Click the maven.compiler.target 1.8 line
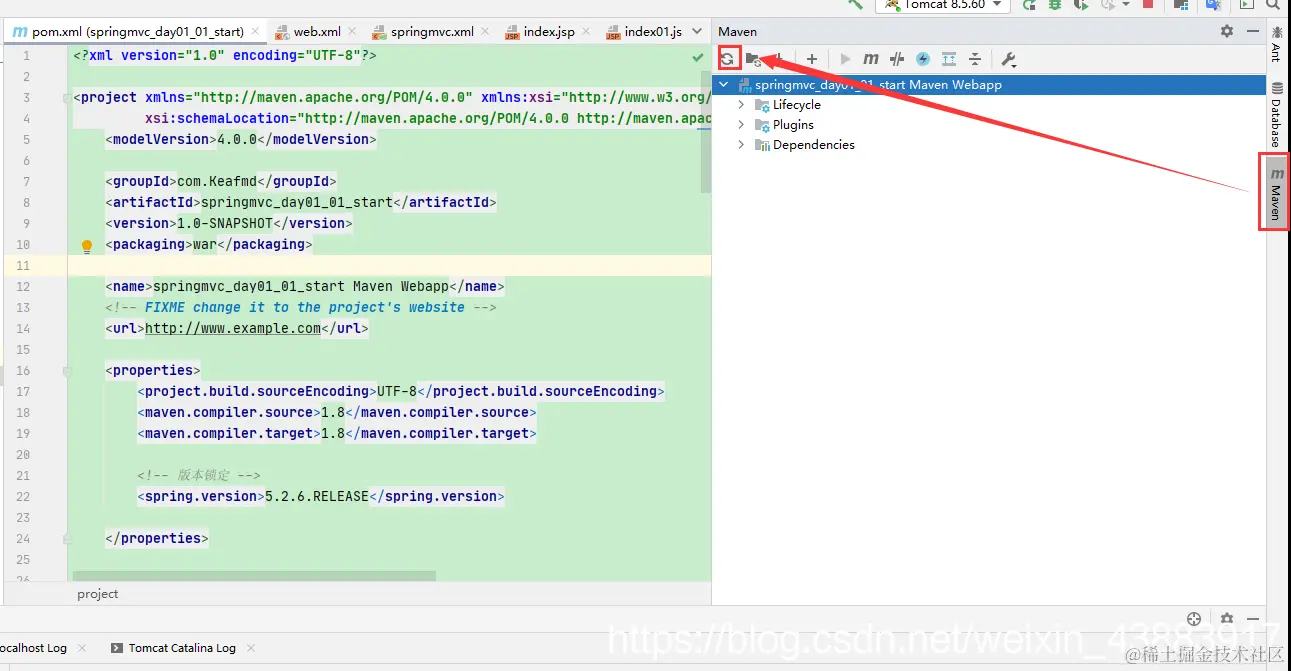The image size is (1291, 671). point(337,434)
